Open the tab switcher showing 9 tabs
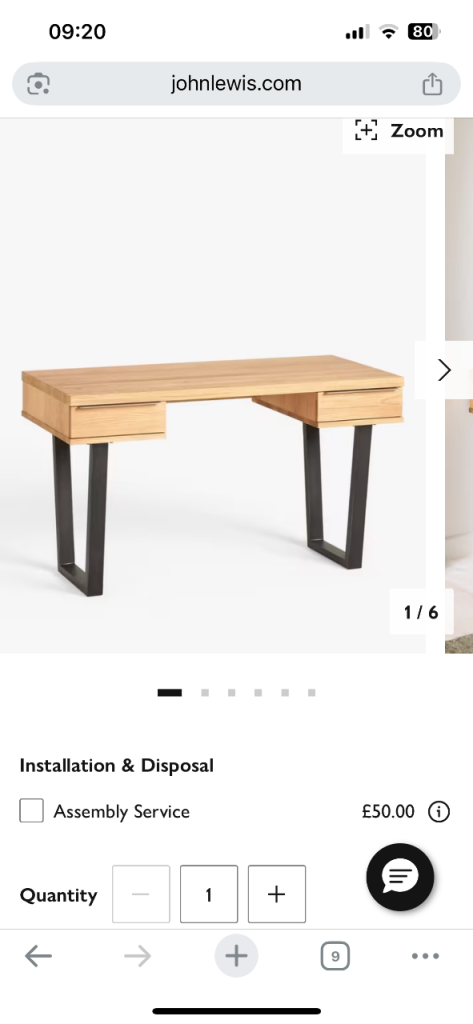This screenshot has height=1024, width=473. [335, 956]
